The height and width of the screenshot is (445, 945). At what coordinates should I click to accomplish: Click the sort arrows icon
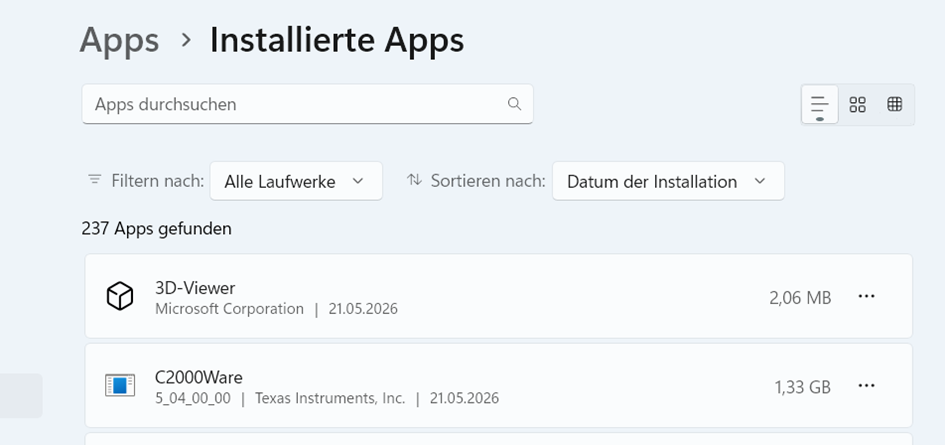pos(414,179)
